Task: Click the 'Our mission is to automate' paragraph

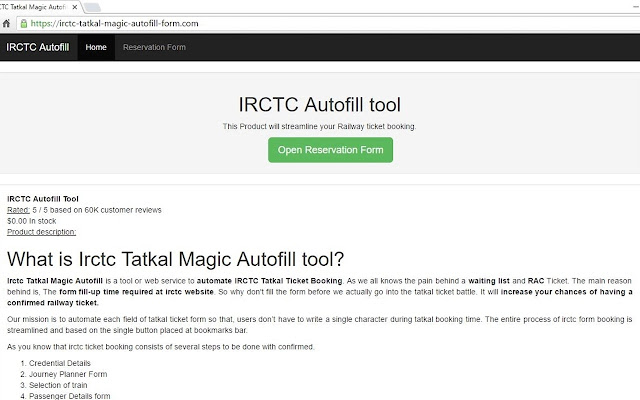Action: pos(320,325)
